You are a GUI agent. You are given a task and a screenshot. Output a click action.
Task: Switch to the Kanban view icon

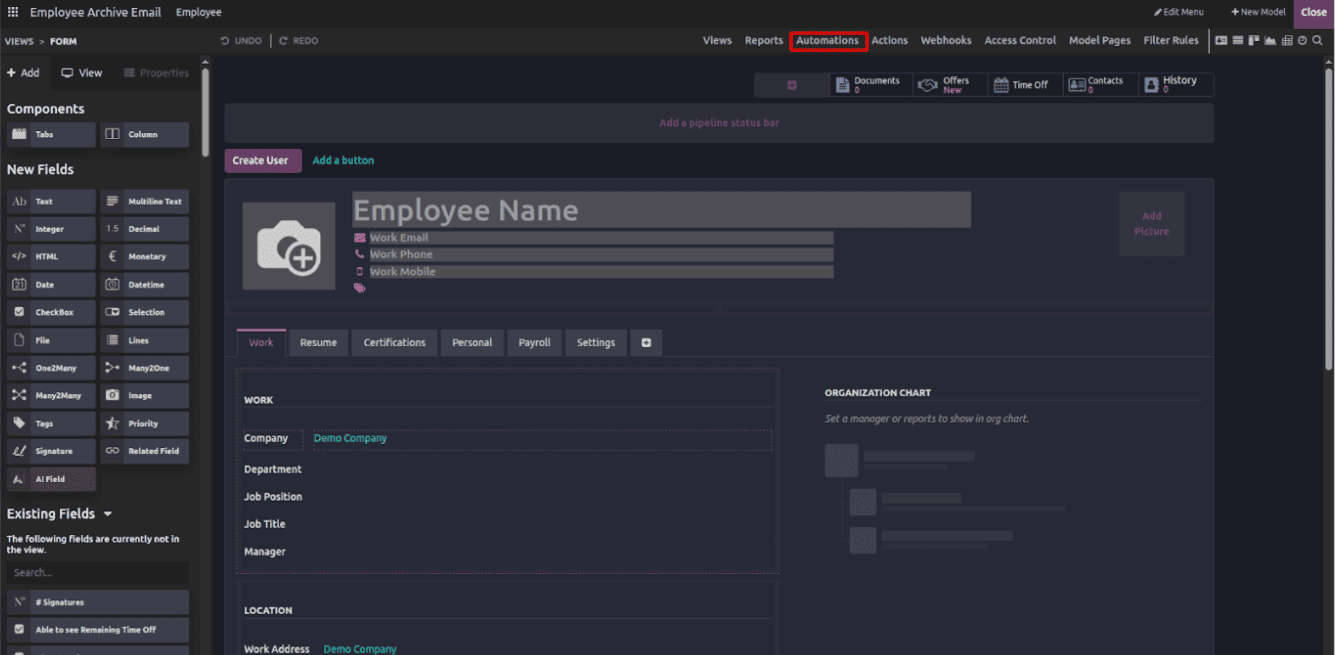point(1254,41)
